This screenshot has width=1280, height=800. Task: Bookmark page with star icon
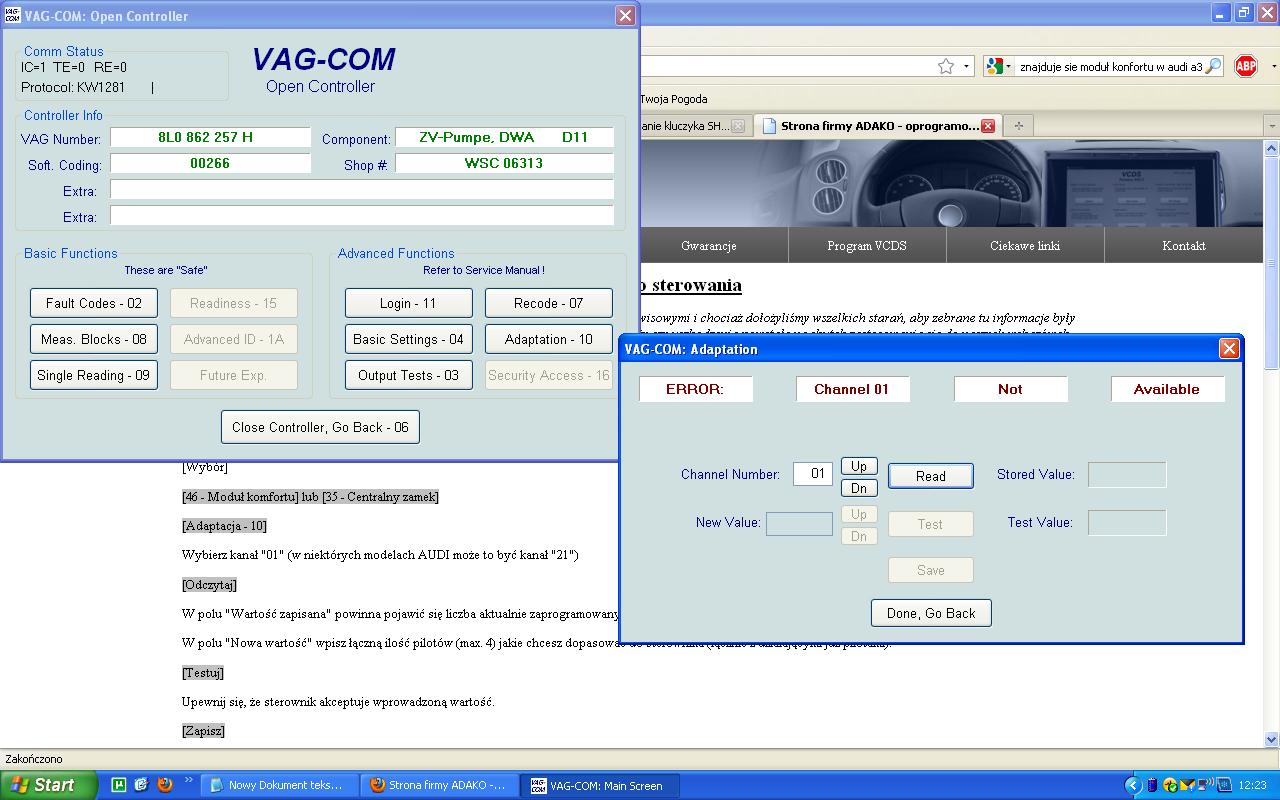tap(946, 66)
